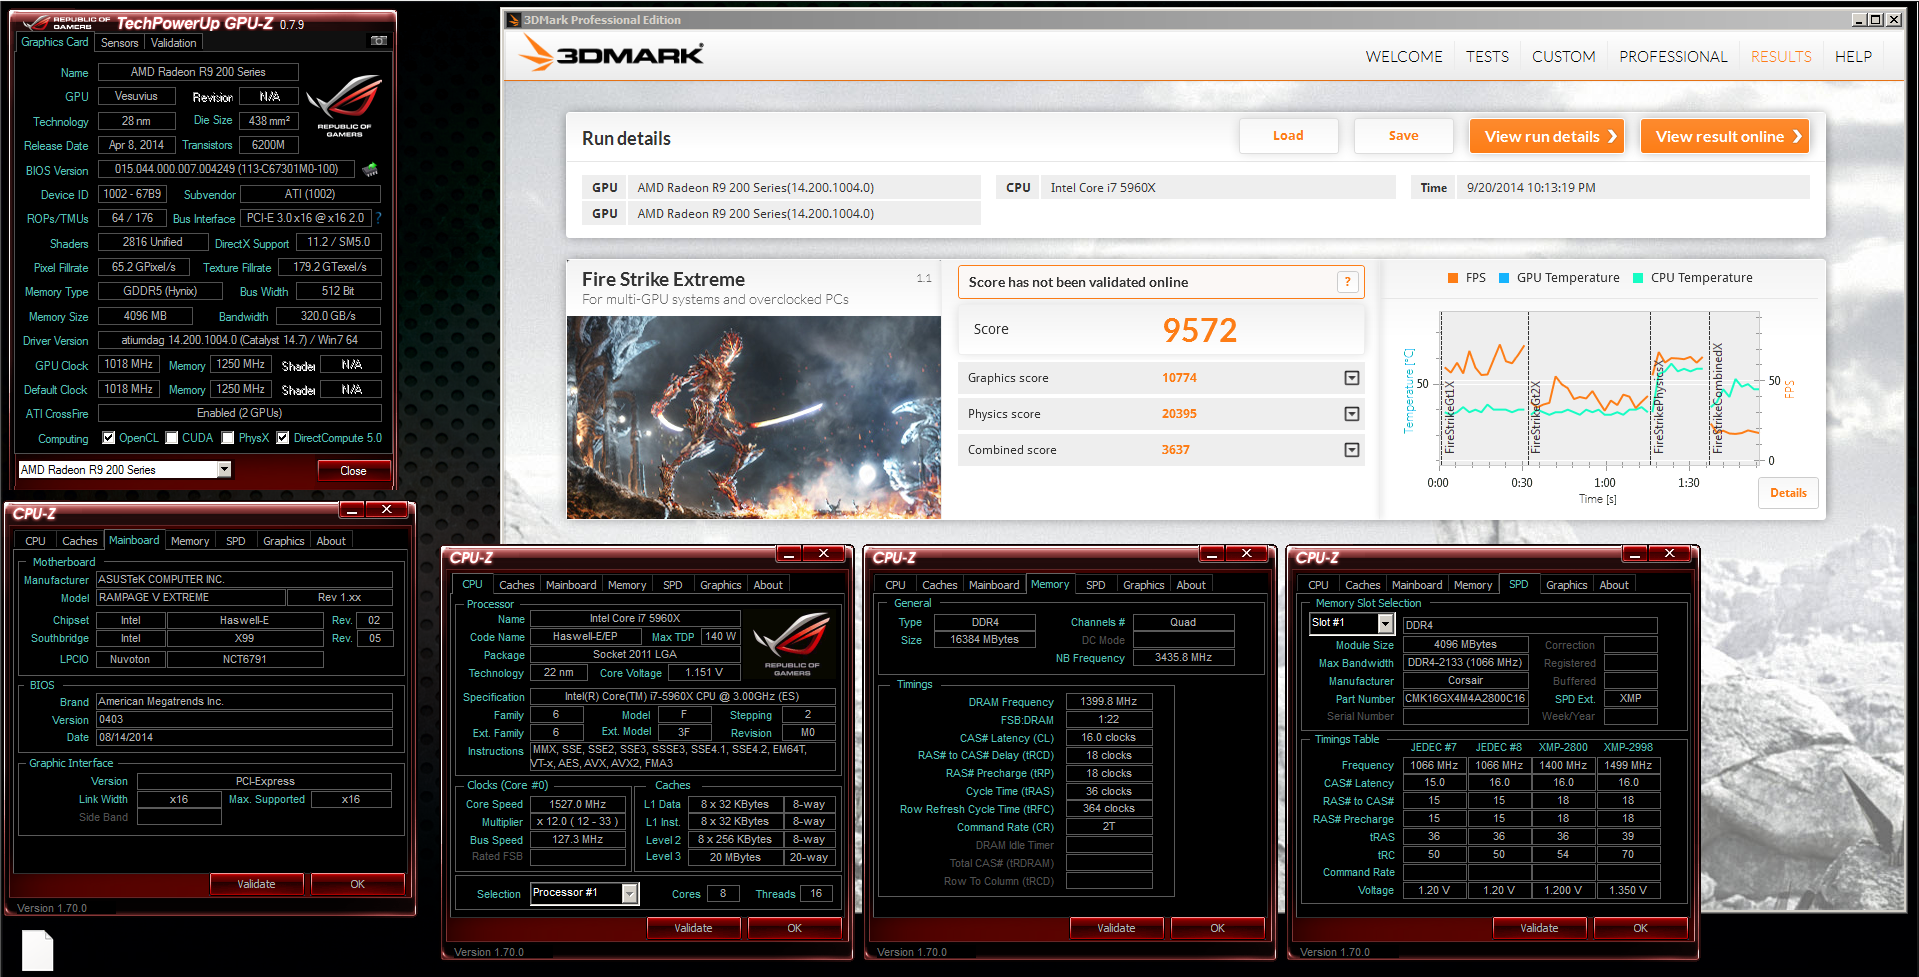Open the SPD tab in CPU-Z Mainboard window
Screen dimensions: 1919x977
point(235,541)
